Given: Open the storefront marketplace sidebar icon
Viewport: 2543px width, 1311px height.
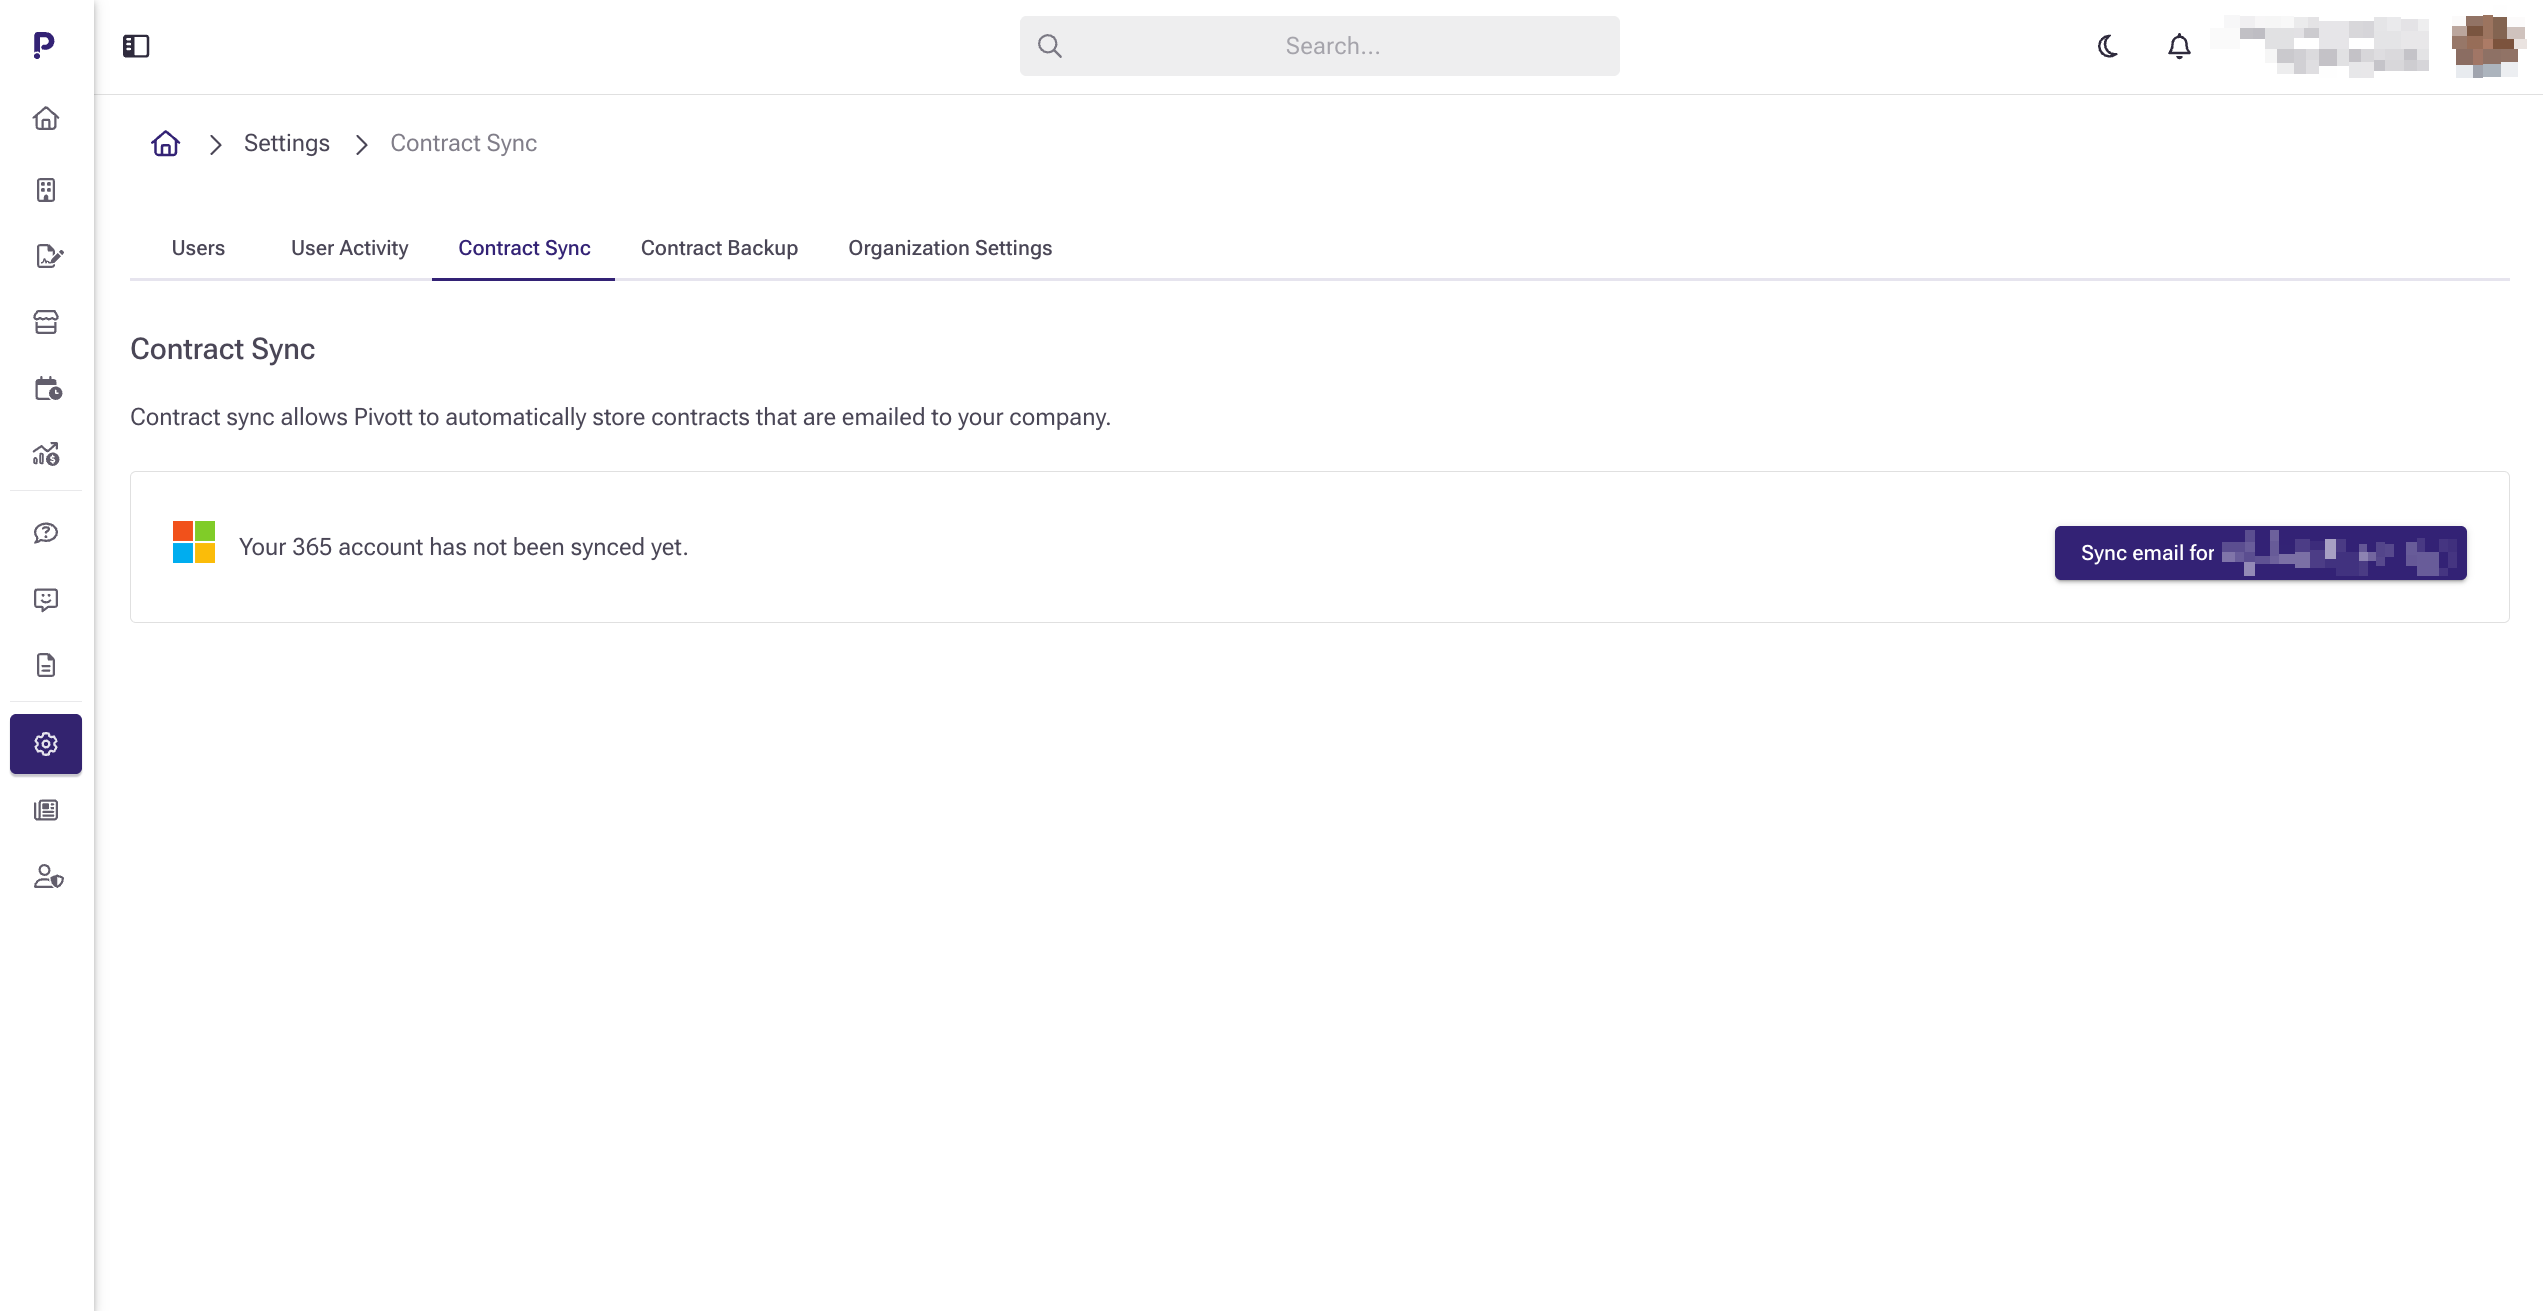Looking at the screenshot, I should pyautogui.click(x=46, y=322).
